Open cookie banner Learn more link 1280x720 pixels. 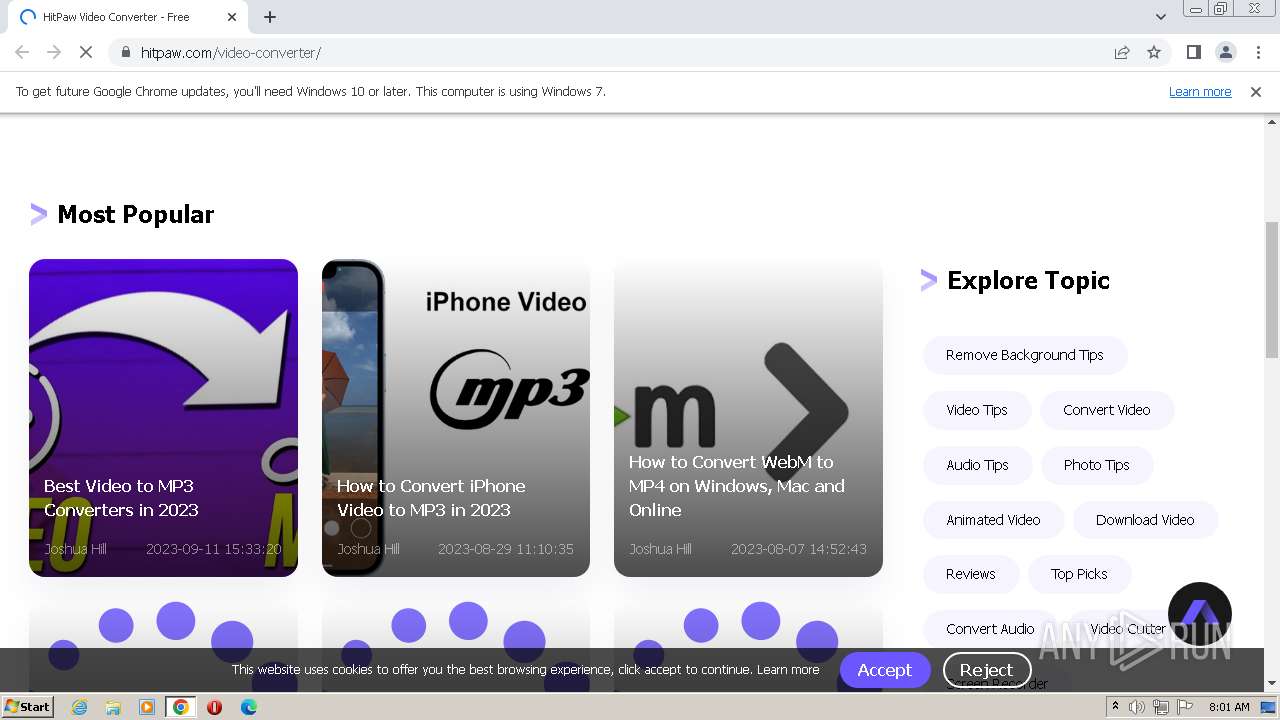click(788, 670)
